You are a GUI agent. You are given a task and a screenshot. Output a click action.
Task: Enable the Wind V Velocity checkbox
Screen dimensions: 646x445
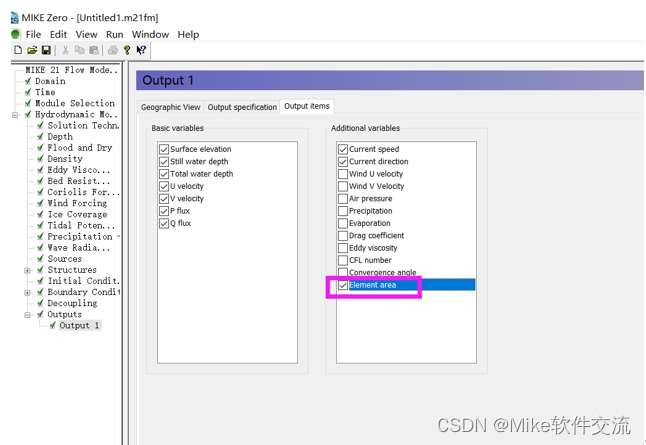(x=343, y=186)
